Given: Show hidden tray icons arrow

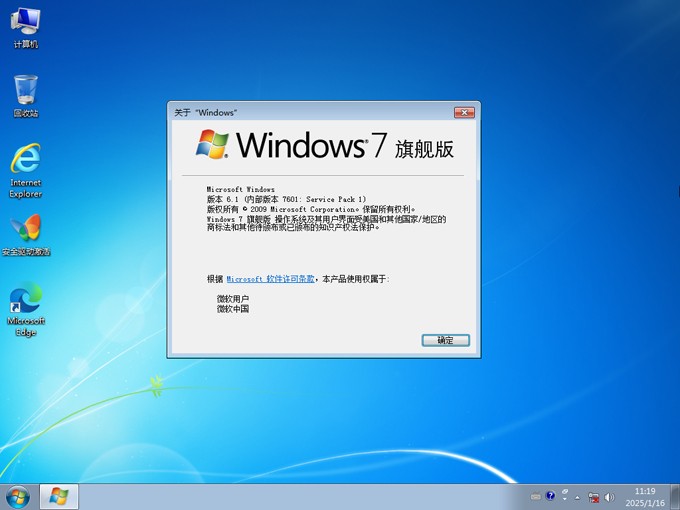Looking at the screenshot, I should pyautogui.click(x=577, y=497).
